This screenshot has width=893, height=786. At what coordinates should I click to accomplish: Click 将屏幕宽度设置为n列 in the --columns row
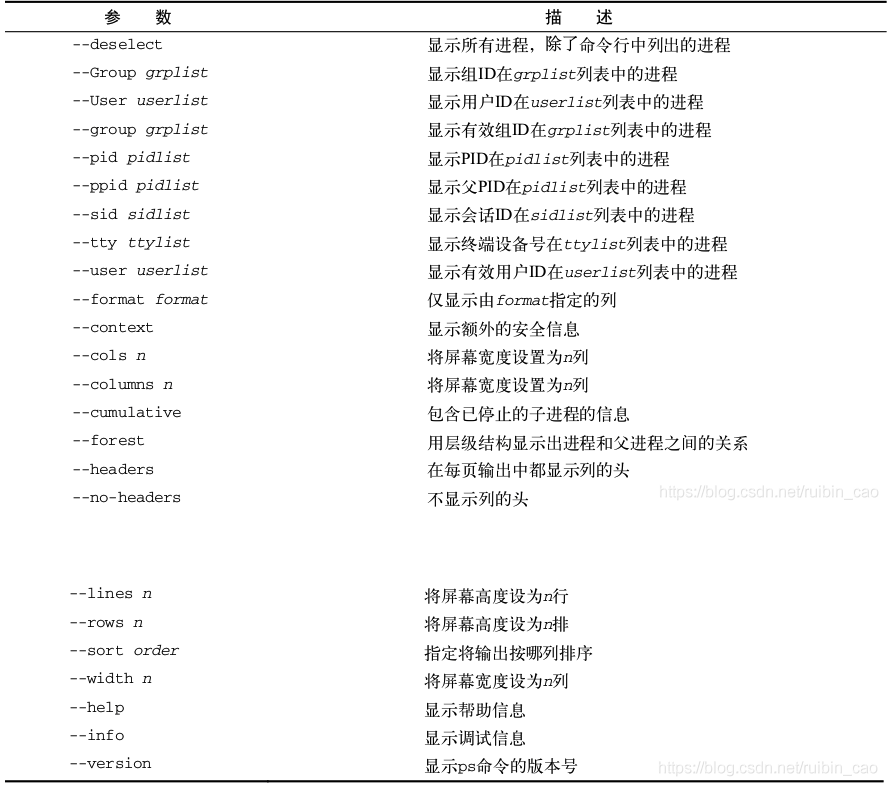click(507, 385)
